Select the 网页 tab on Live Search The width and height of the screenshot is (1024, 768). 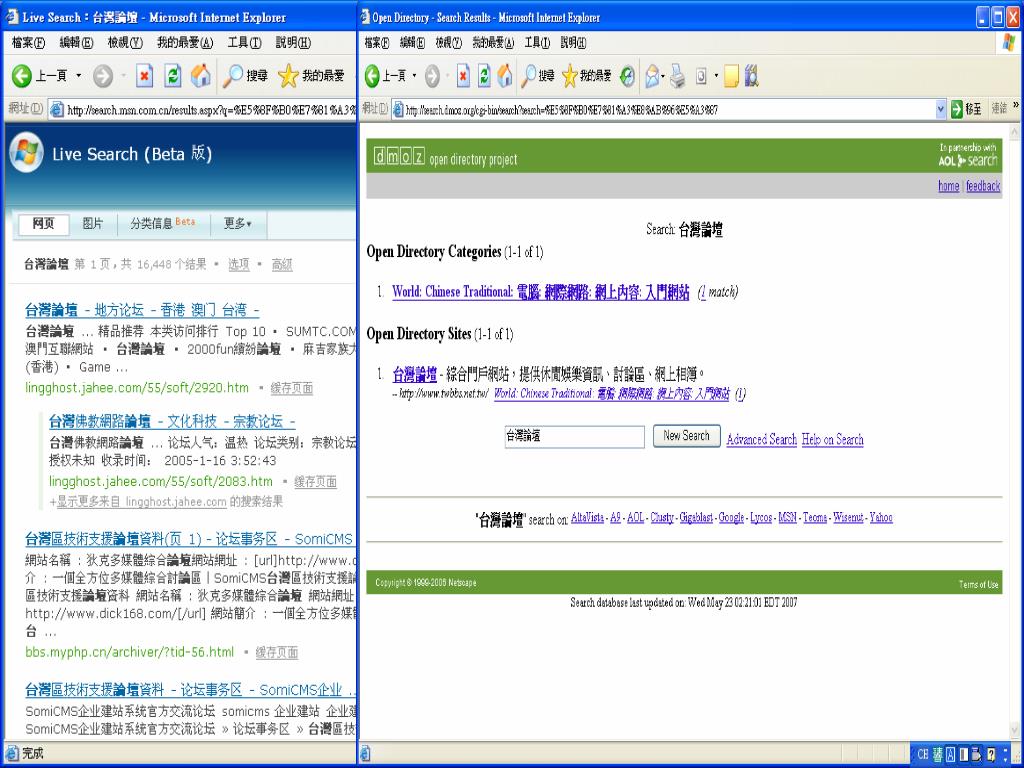tap(43, 224)
